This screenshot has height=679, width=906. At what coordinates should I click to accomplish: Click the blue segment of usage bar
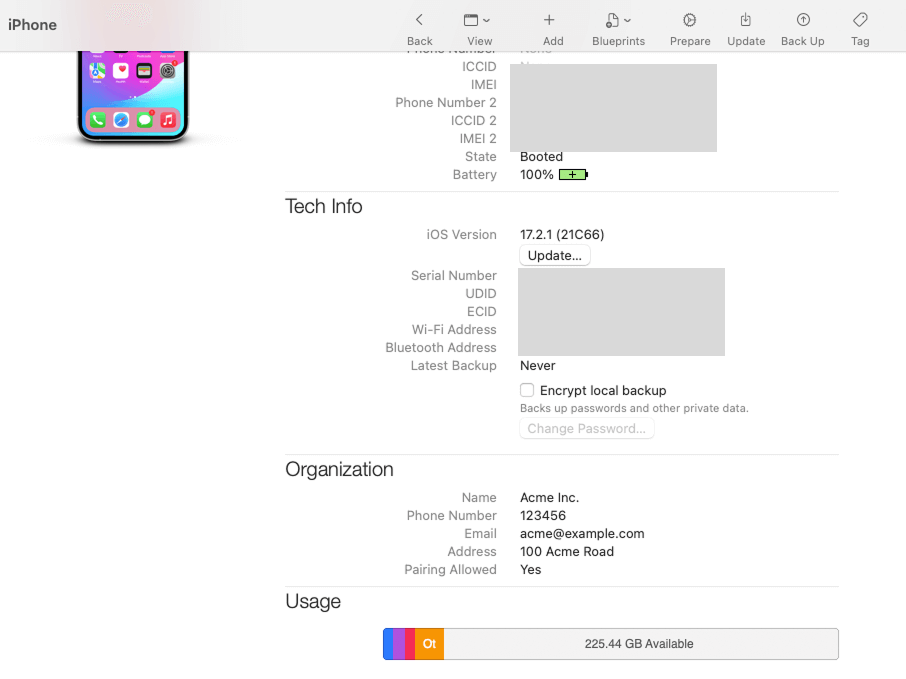(388, 644)
